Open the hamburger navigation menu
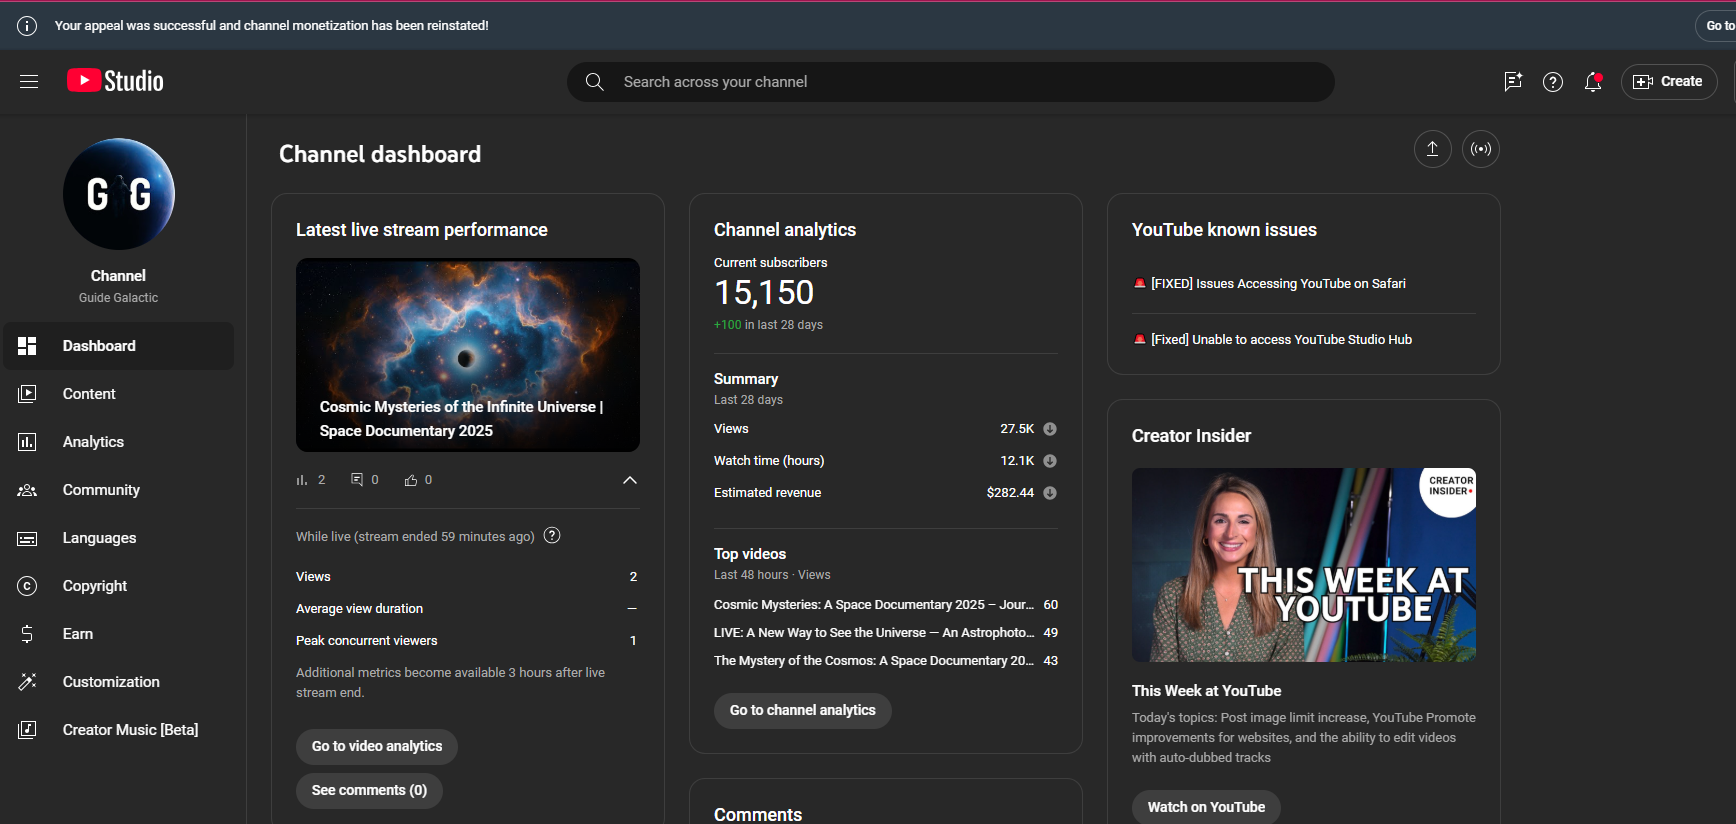The width and height of the screenshot is (1736, 824). 29,82
